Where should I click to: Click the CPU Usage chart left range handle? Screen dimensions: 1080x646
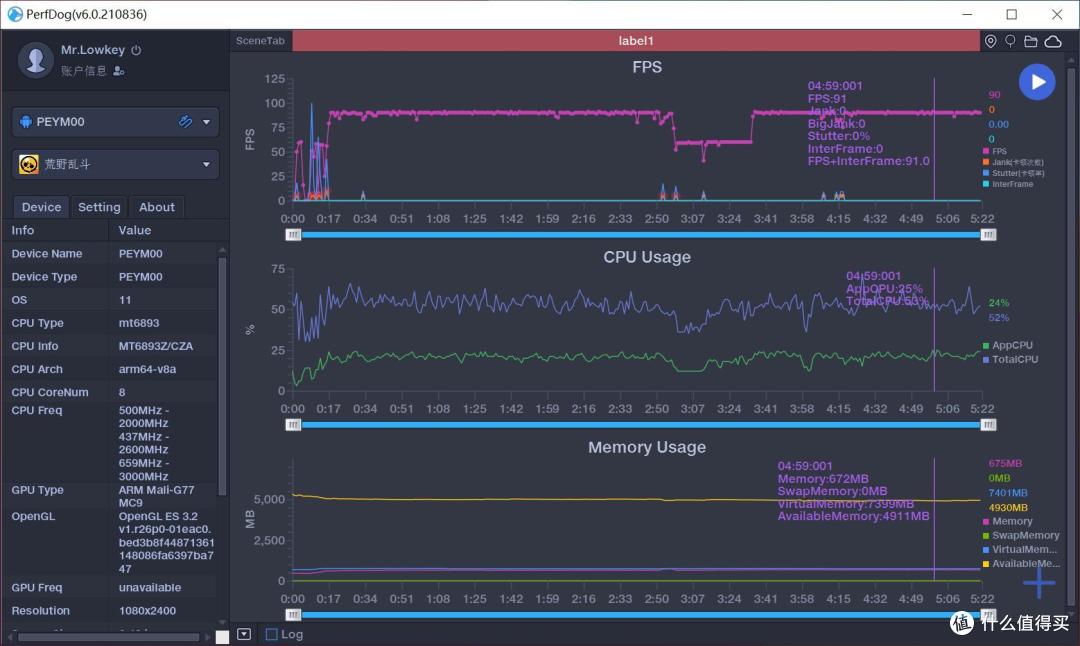point(293,425)
